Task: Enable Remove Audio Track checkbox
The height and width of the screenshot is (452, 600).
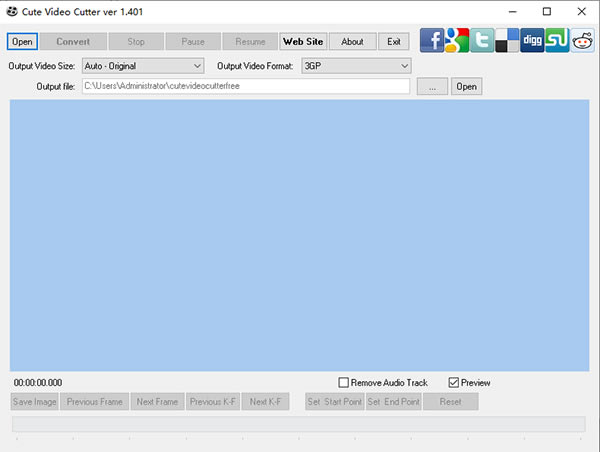Action: point(344,382)
